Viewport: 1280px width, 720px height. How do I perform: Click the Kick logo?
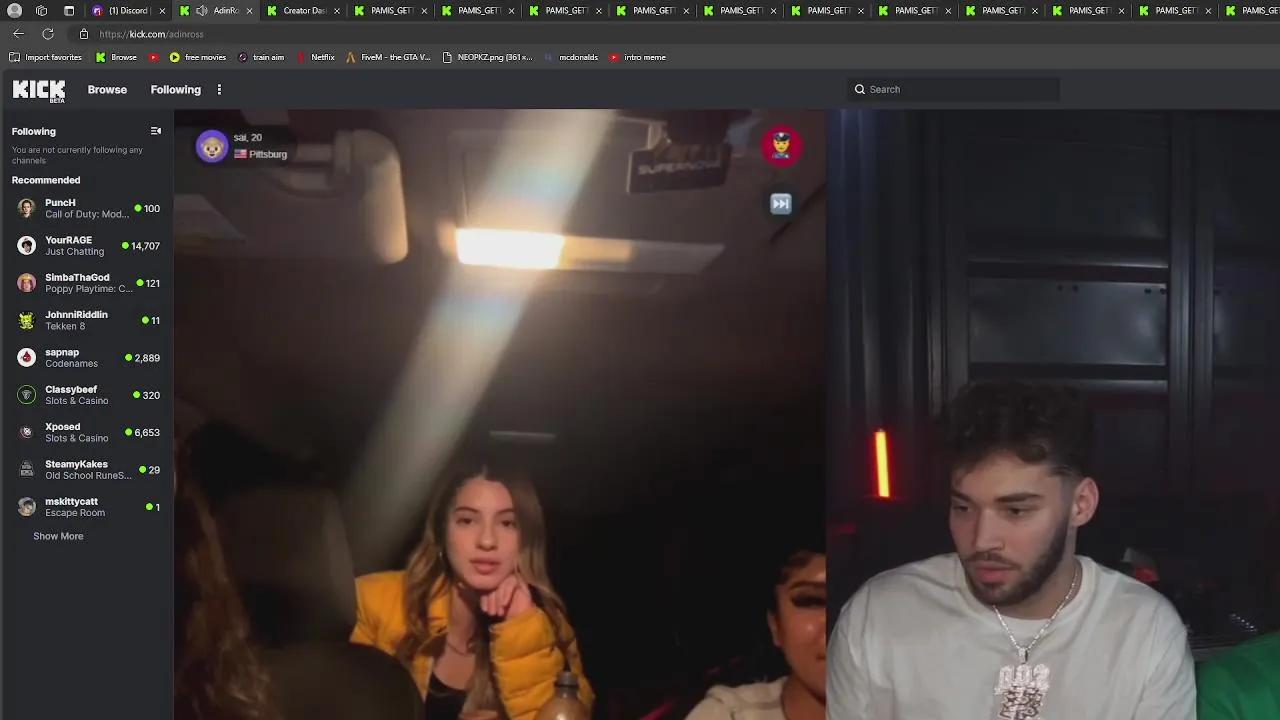(x=37, y=89)
